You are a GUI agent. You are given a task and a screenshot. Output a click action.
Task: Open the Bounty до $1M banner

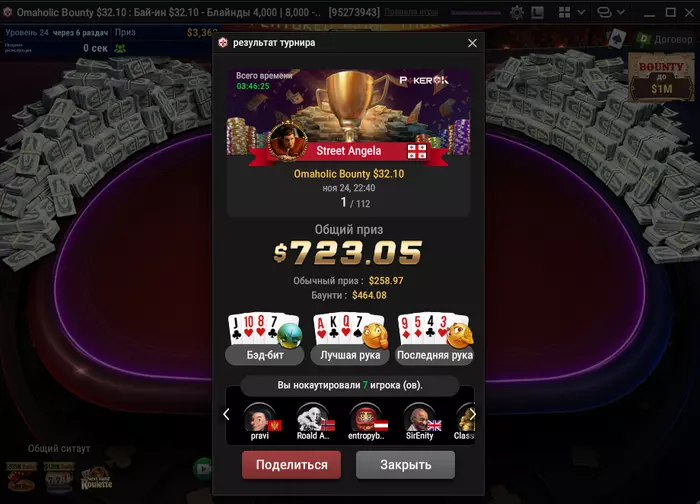tap(661, 77)
